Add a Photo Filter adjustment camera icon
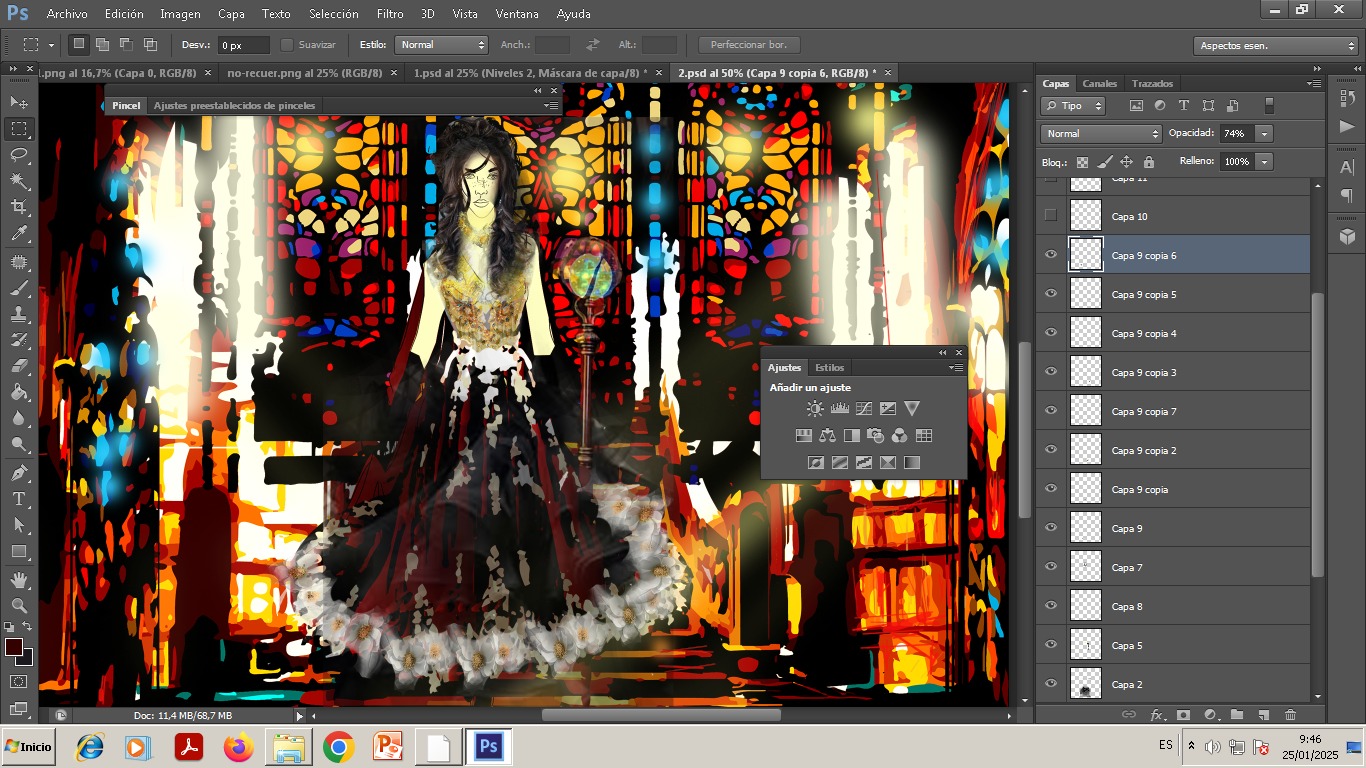The image size is (1366, 768). (876, 435)
